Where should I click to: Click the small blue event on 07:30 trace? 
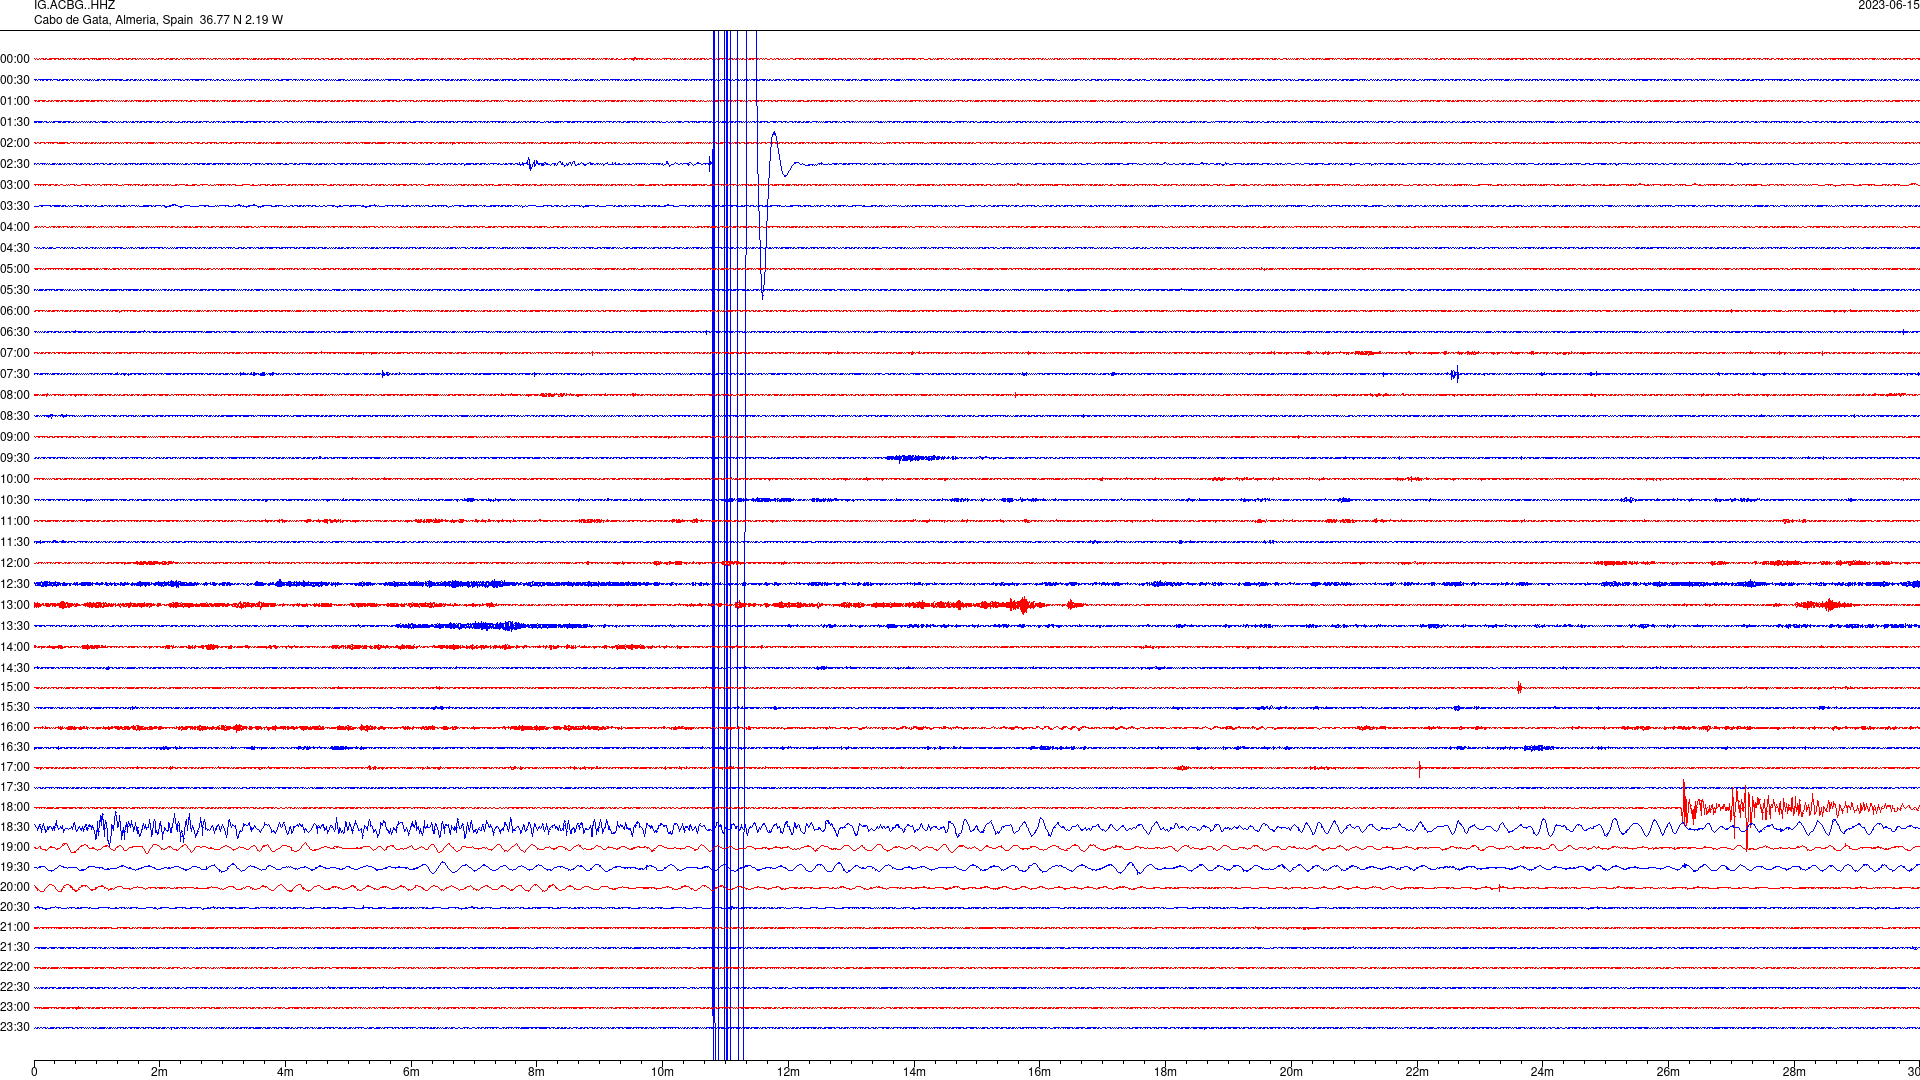(1456, 375)
